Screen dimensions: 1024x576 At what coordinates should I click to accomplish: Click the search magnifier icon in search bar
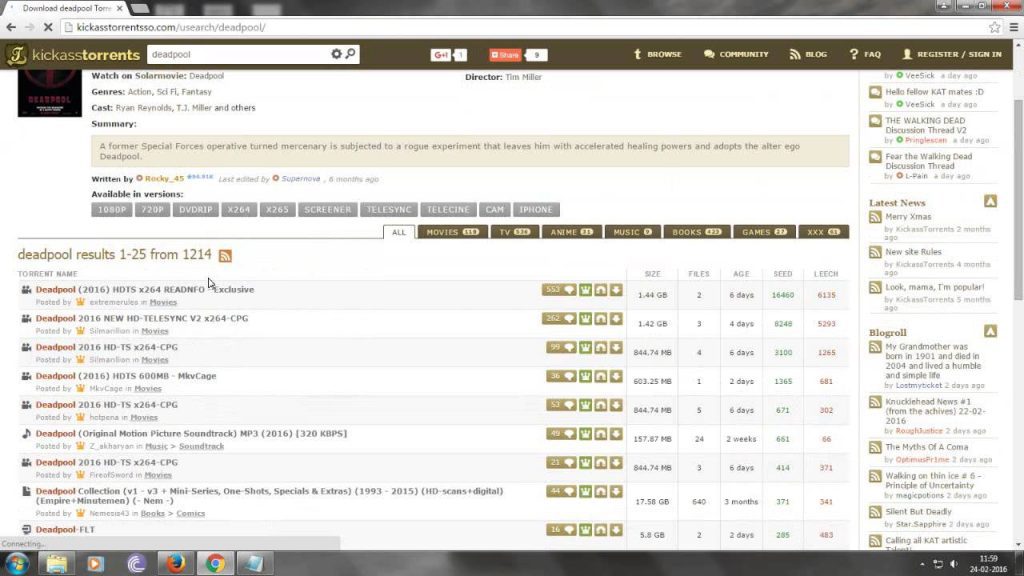click(x=351, y=54)
